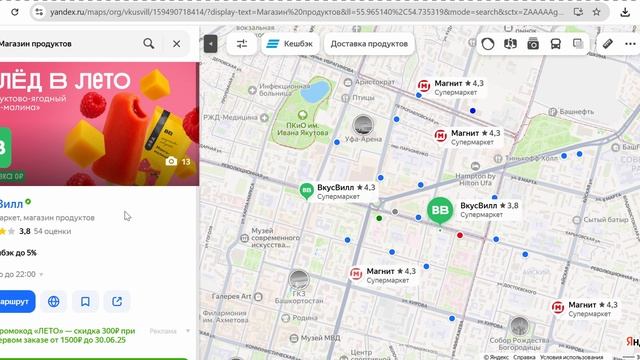Select the Родина cinema label
This screenshot has width=640, height=360.
point(305,318)
